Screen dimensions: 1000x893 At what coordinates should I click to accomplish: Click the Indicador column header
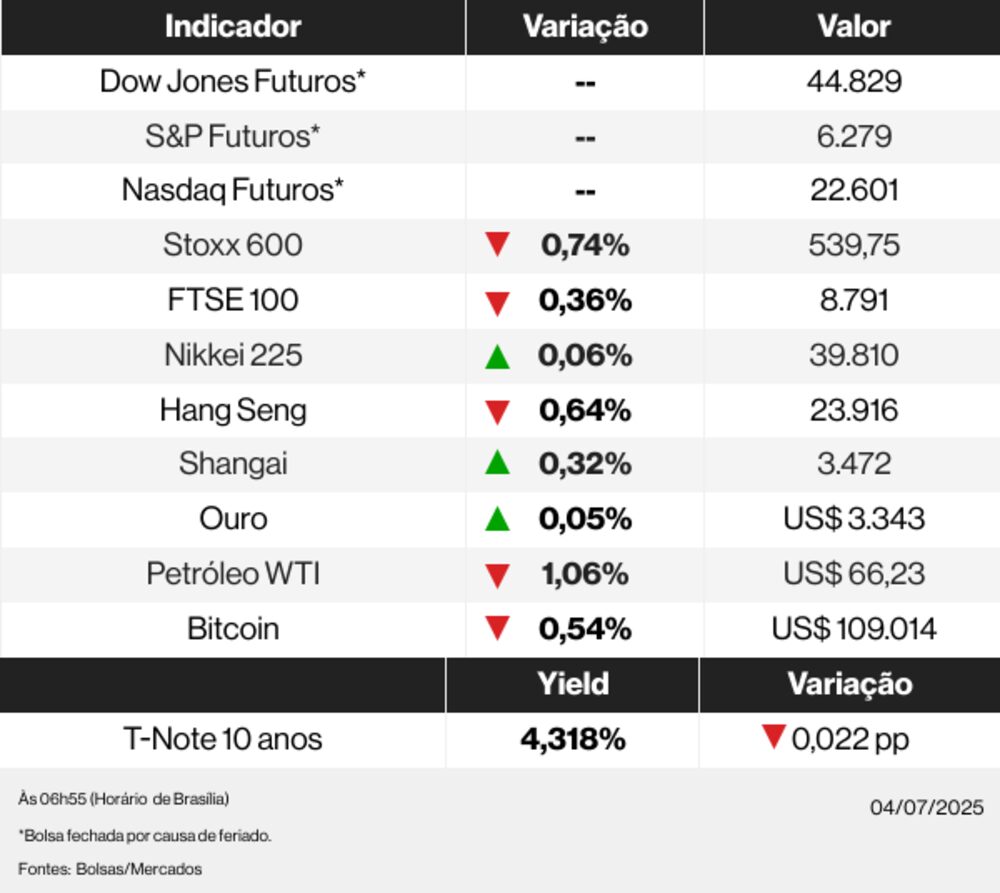point(233,27)
